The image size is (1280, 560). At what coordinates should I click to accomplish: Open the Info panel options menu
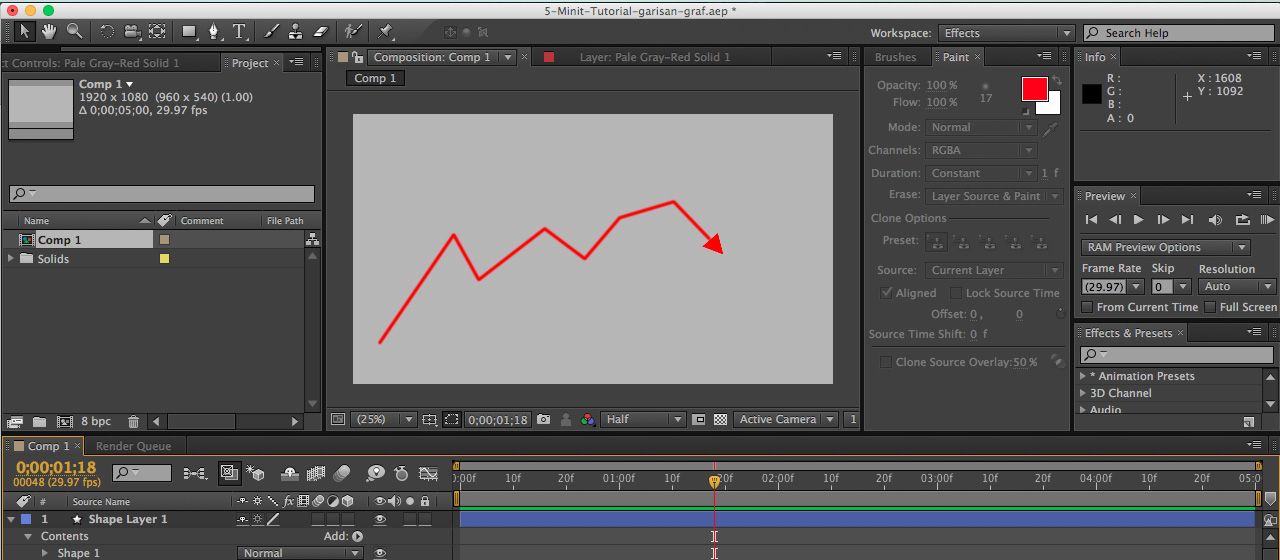(1255, 57)
